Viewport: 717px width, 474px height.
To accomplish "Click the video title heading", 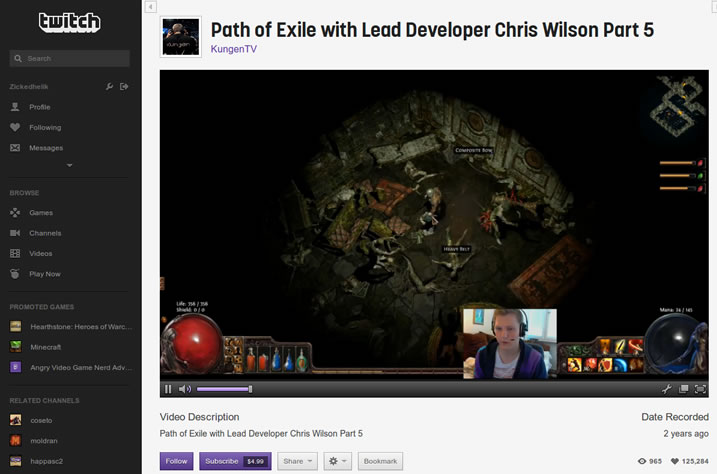I will [x=432, y=30].
